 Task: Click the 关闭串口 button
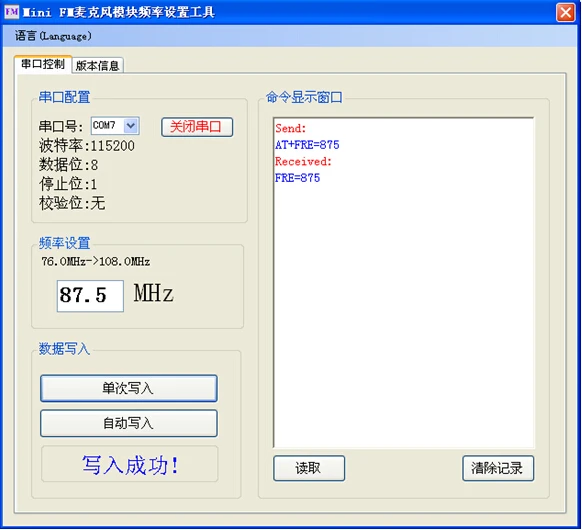coord(197,127)
